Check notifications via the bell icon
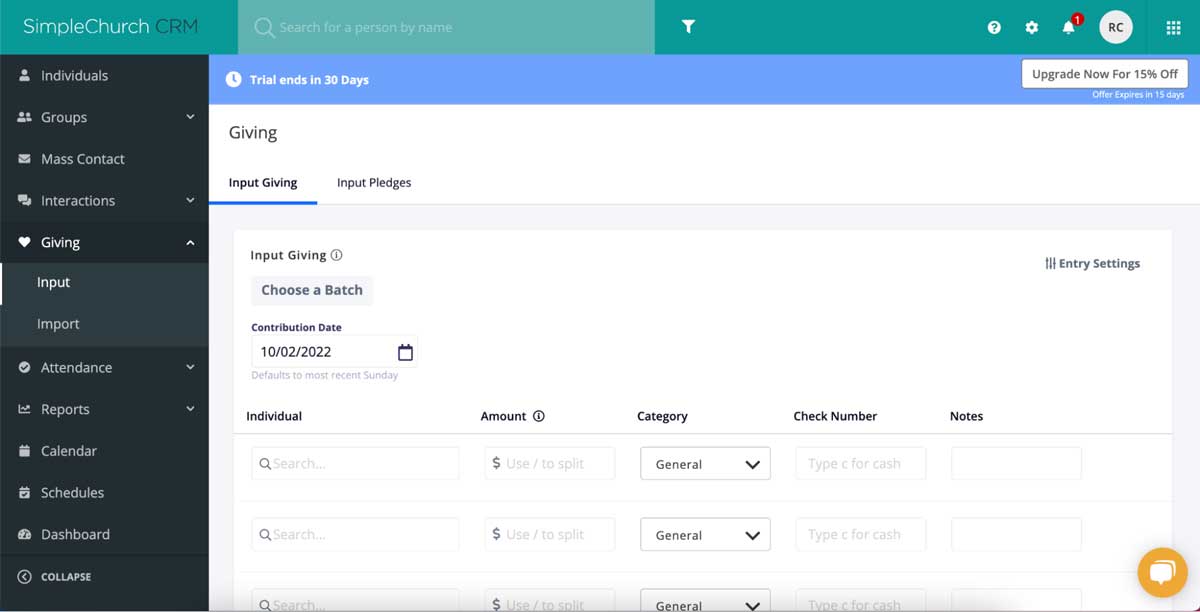Image resolution: width=1200 pixels, height=612 pixels. (x=1066, y=27)
